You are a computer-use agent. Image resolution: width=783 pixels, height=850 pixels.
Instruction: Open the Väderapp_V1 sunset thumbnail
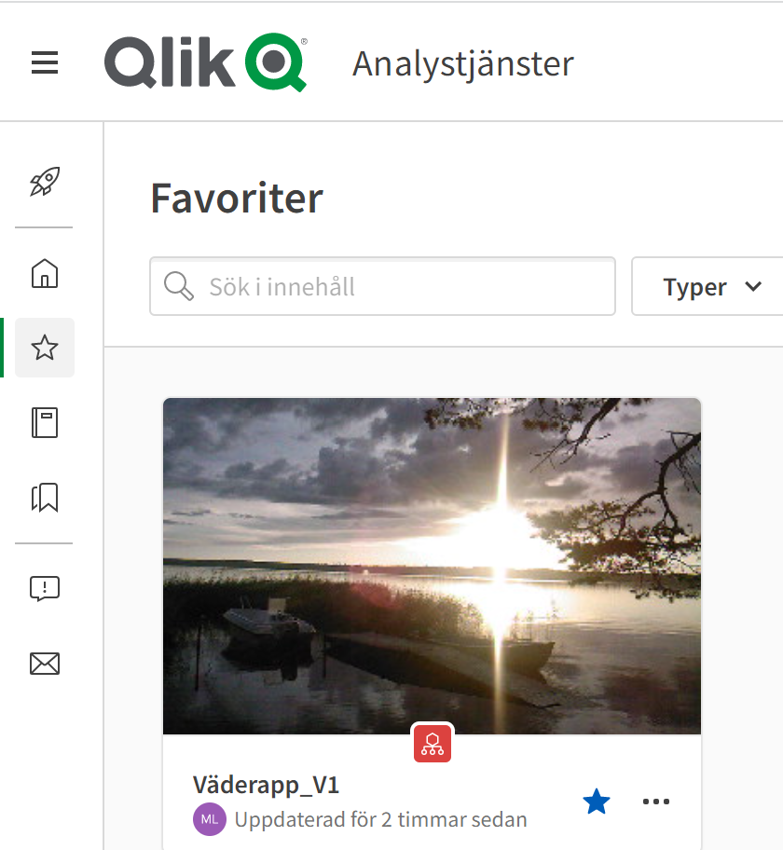(x=432, y=566)
